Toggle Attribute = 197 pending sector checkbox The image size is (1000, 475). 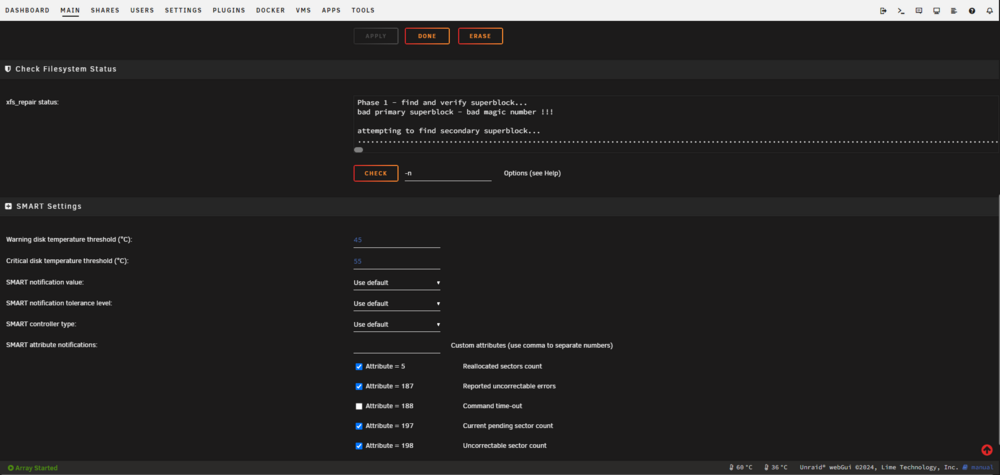click(359, 426)
